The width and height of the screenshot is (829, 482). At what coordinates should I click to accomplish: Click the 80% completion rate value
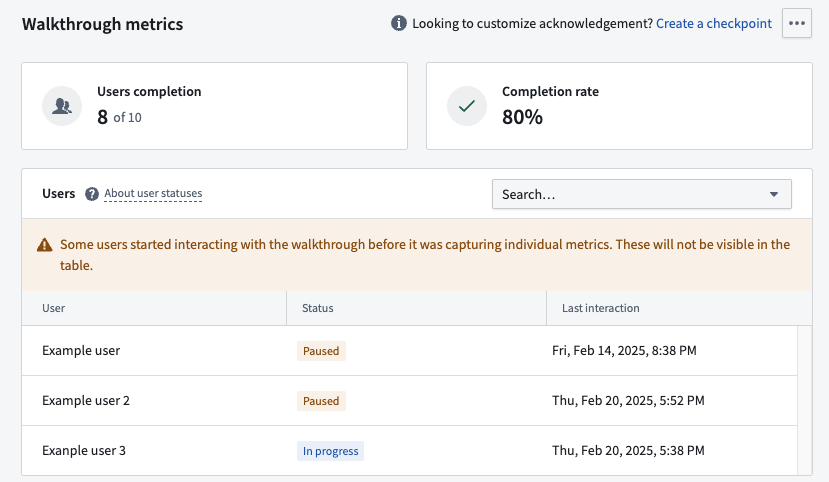[522, 117]
